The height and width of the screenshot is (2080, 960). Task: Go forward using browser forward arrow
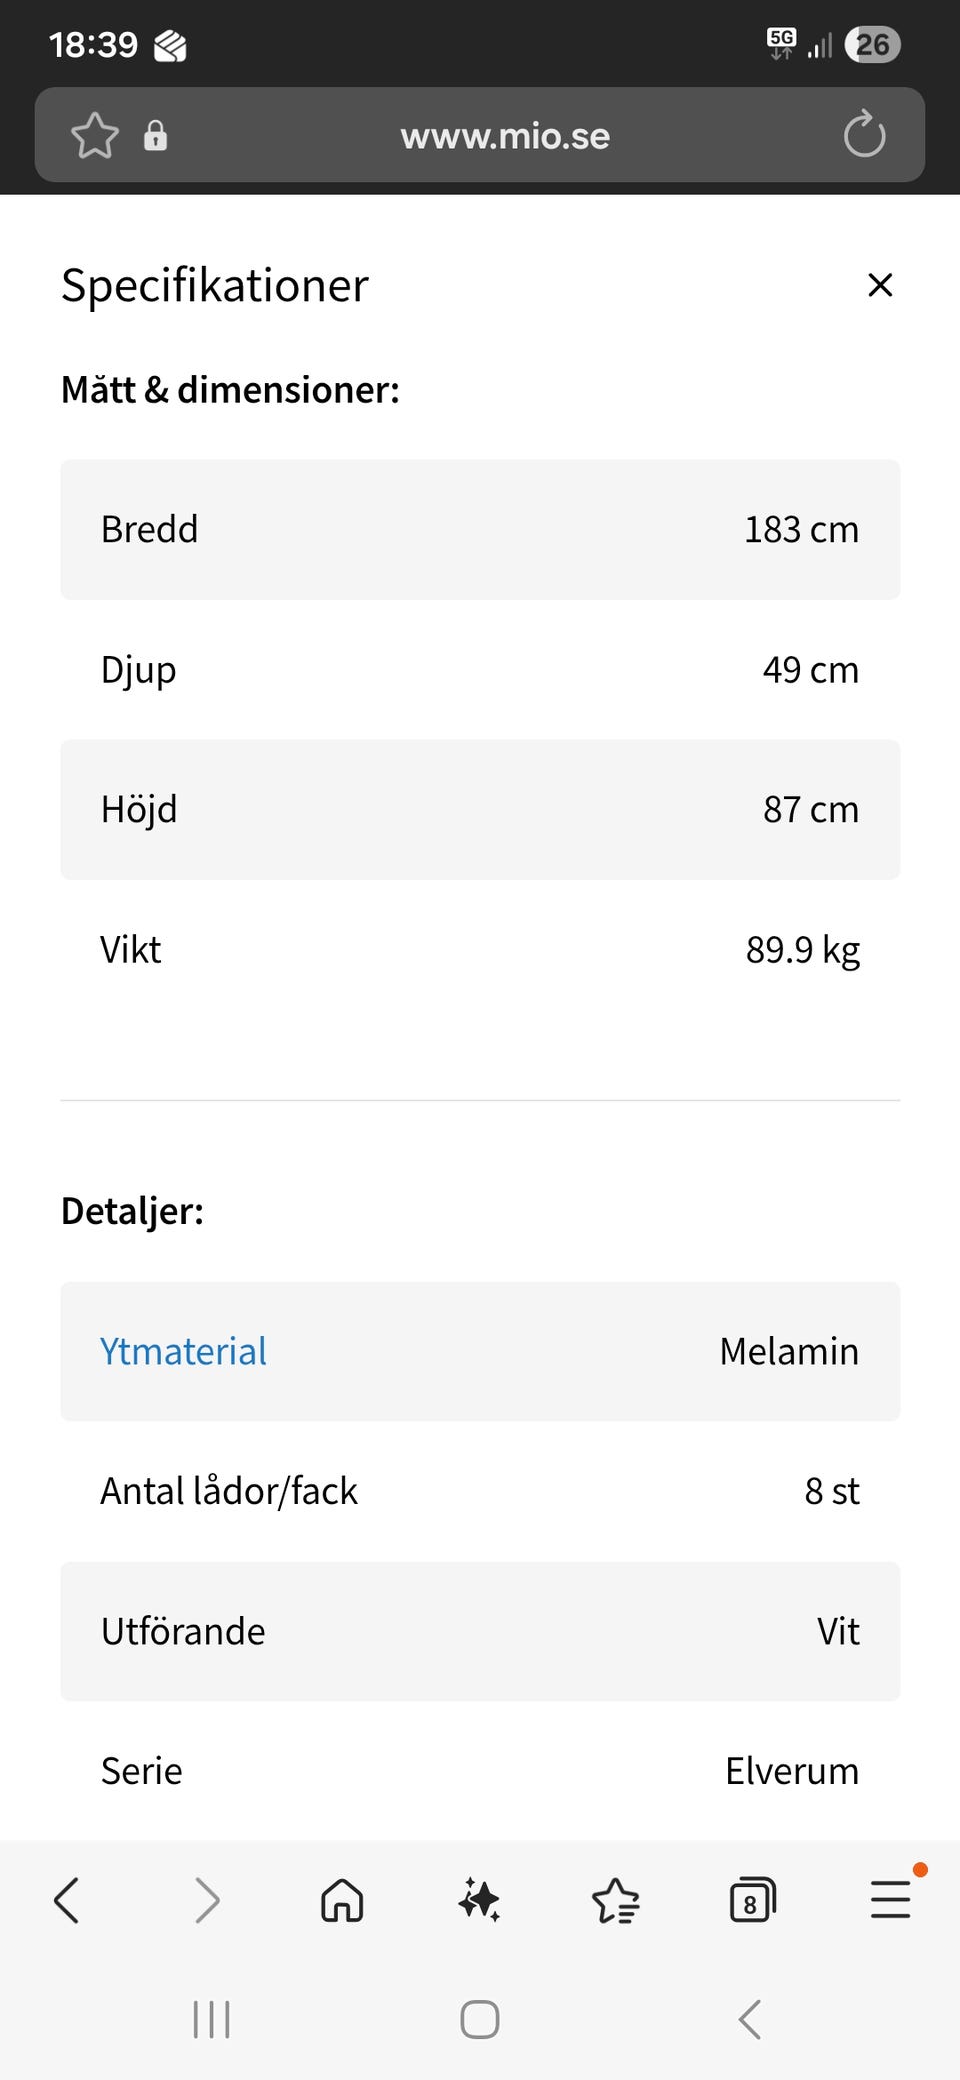[206, 1900]
